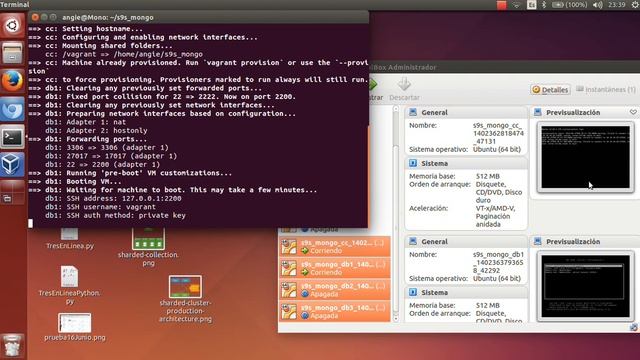Screen dimensions: 640x360
Task: Open the Wi-Fi network indicator
Action: coord(516,5)
